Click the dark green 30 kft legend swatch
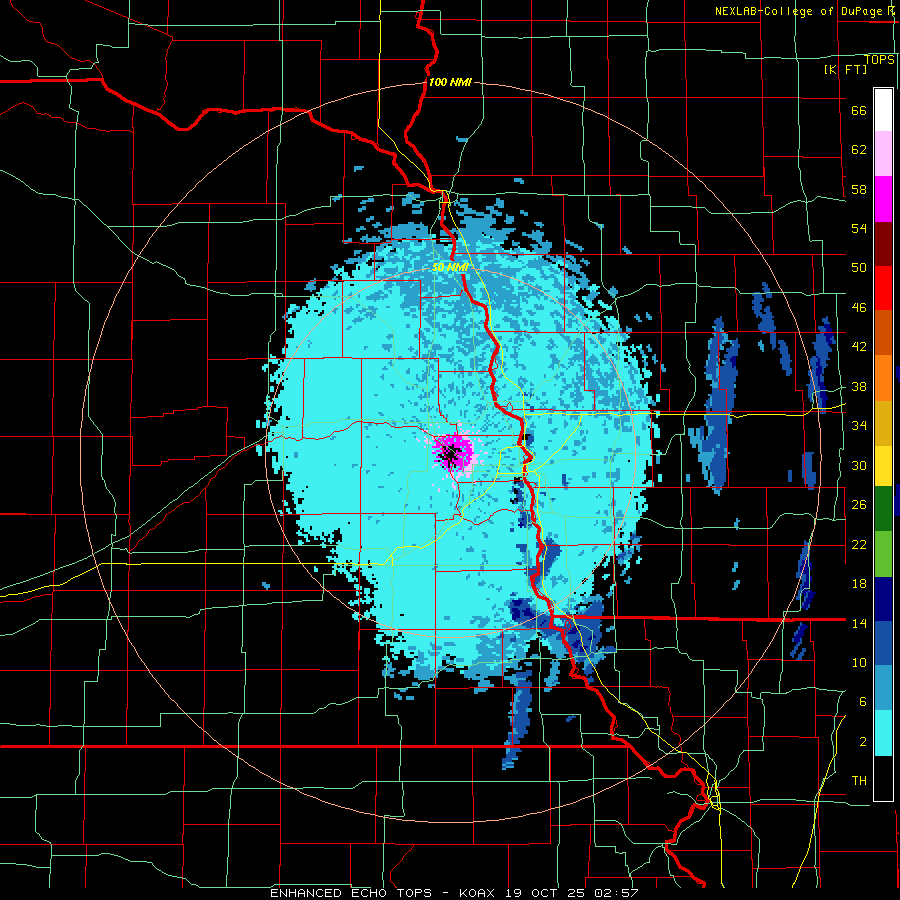 pyautogui.click(x=883, y=509)
